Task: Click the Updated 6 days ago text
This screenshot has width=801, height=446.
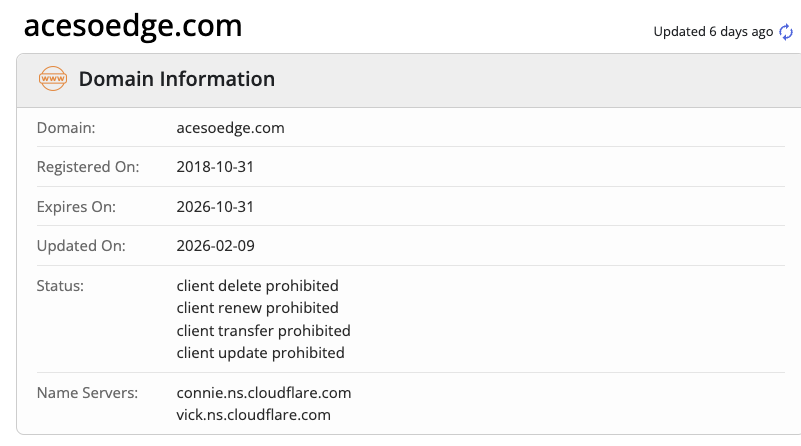Action: coord(712,32)
